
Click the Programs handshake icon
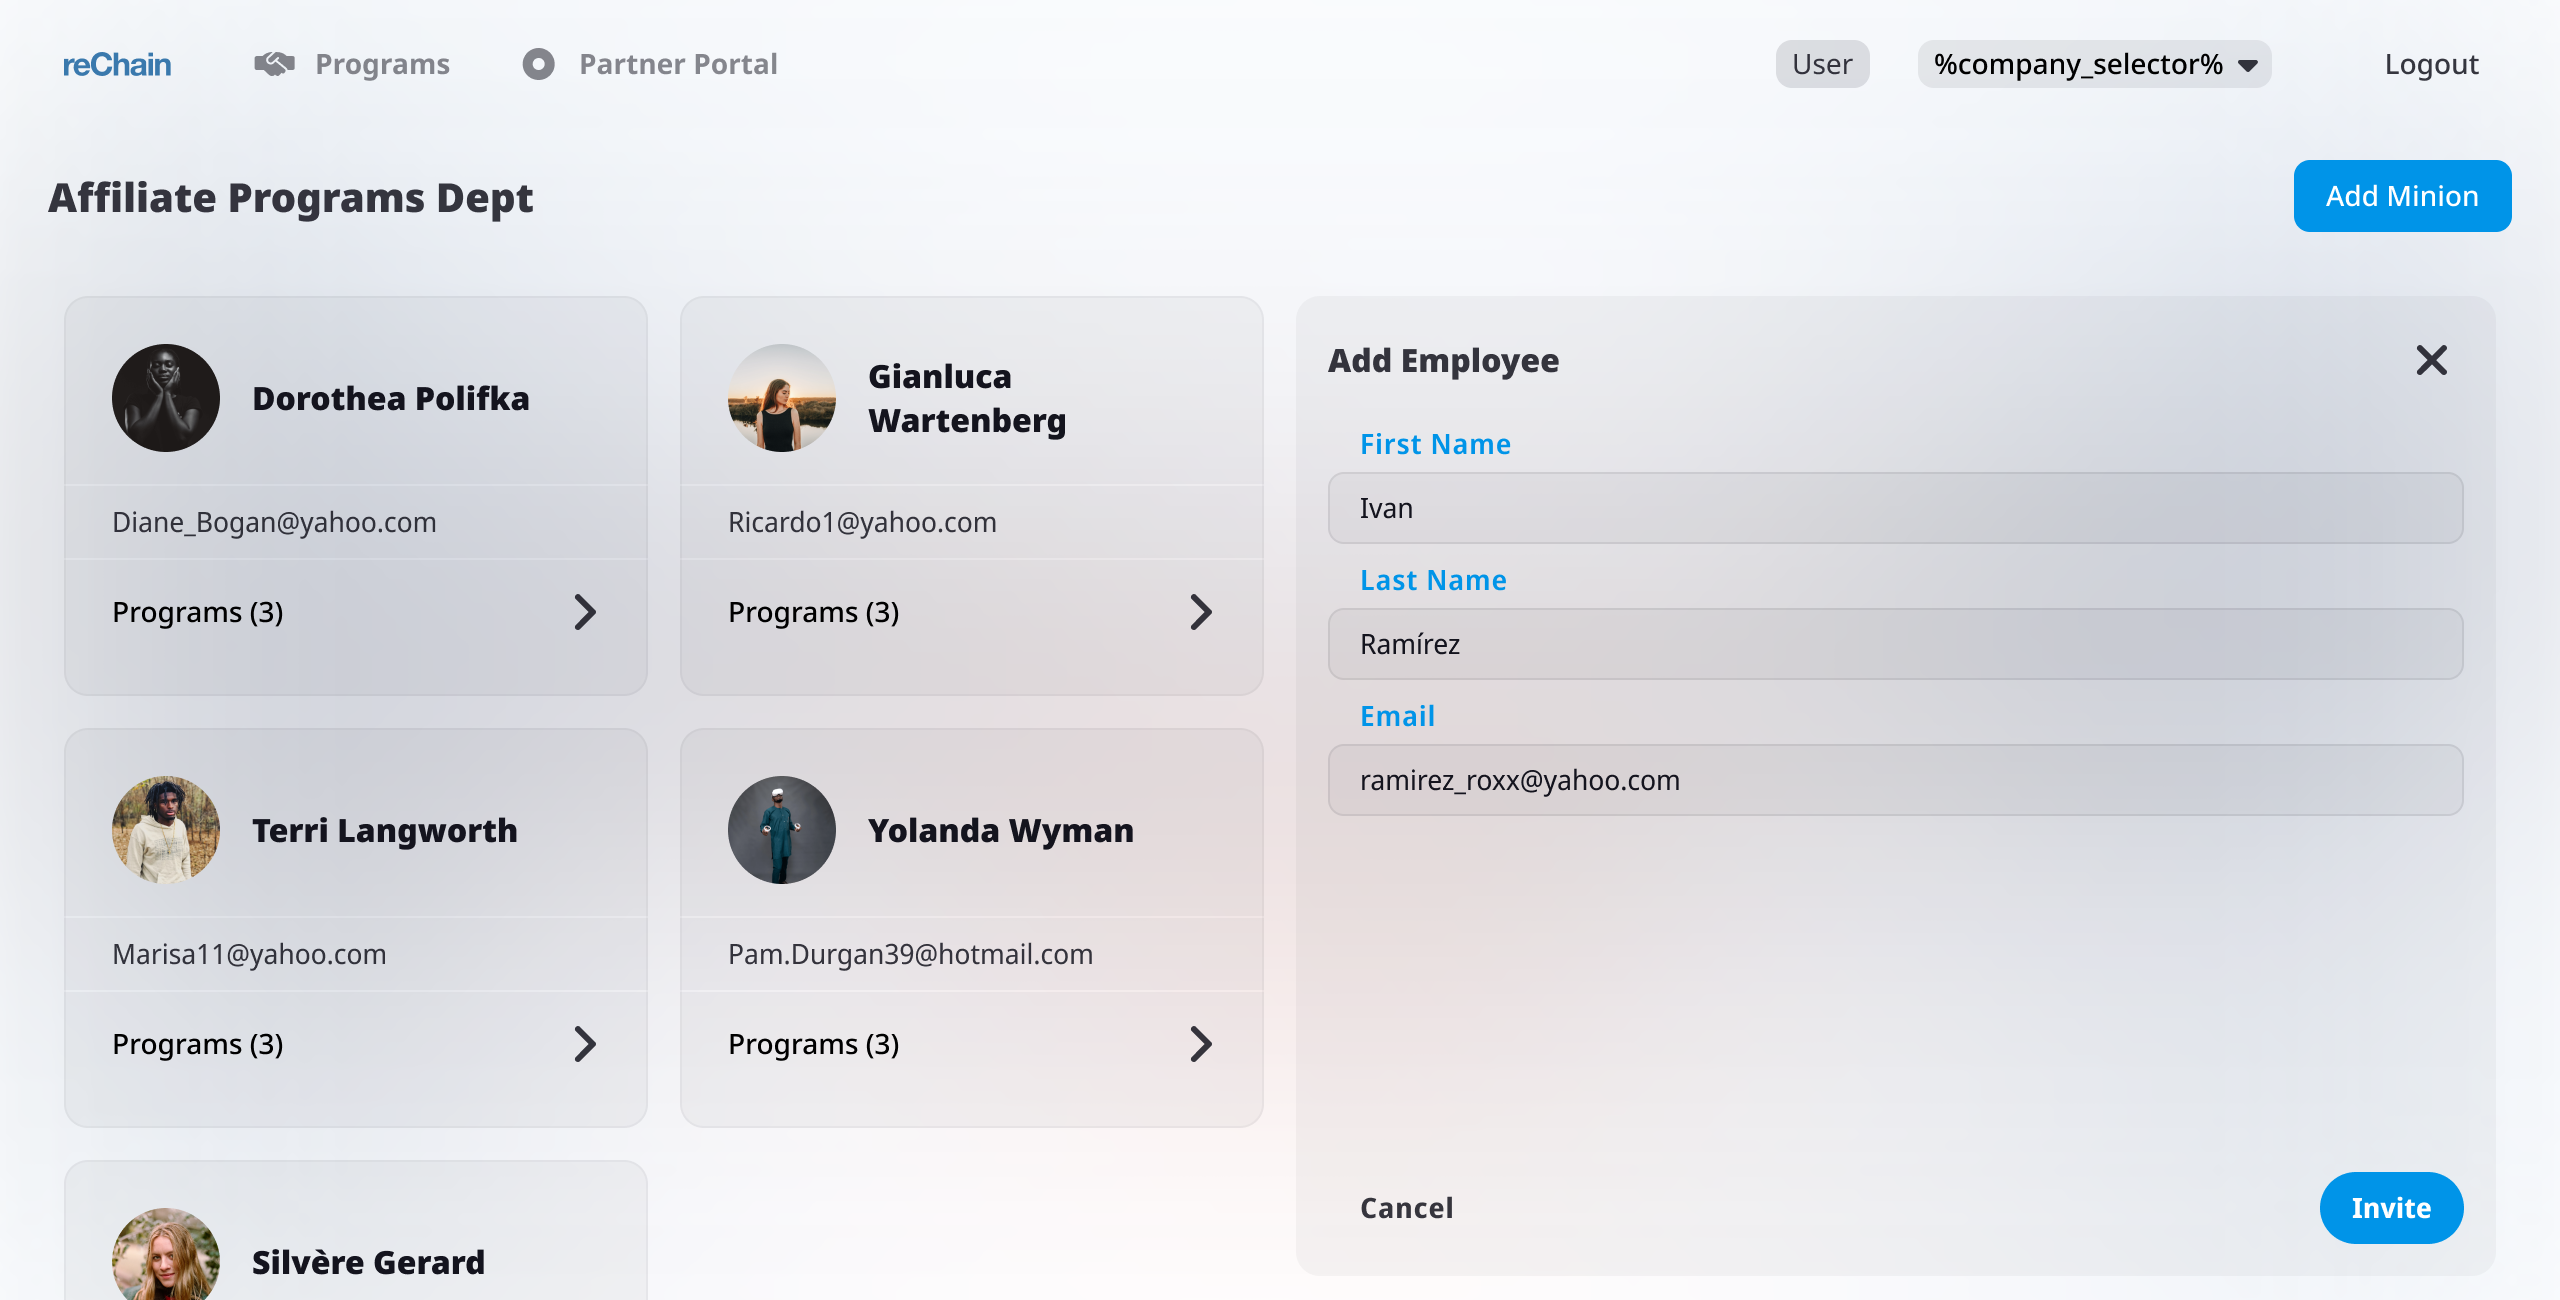point(274,64)
